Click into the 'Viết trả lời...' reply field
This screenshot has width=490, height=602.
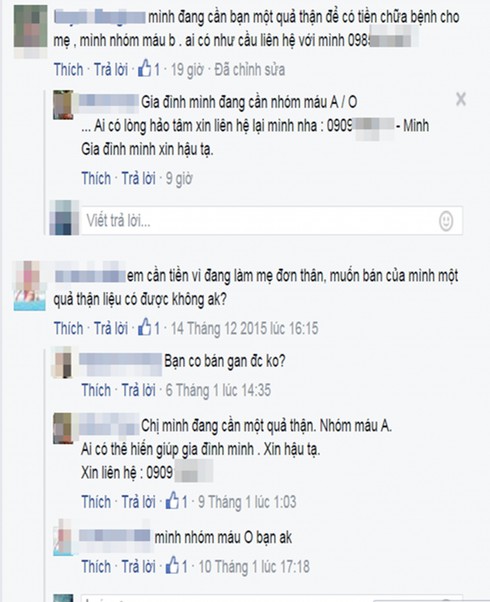pos(271,220)
